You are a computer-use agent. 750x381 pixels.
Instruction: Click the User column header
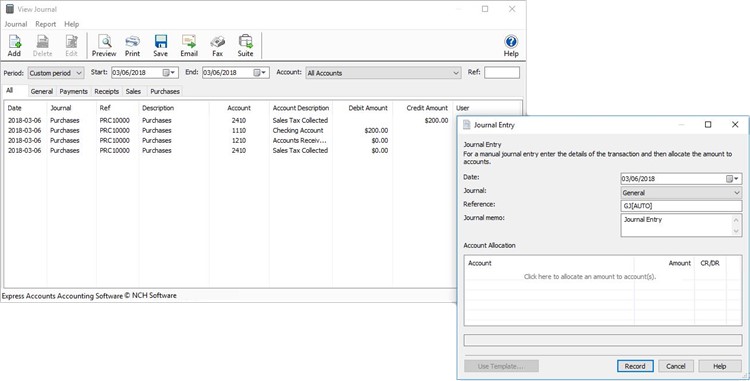(x=463, y=108)
